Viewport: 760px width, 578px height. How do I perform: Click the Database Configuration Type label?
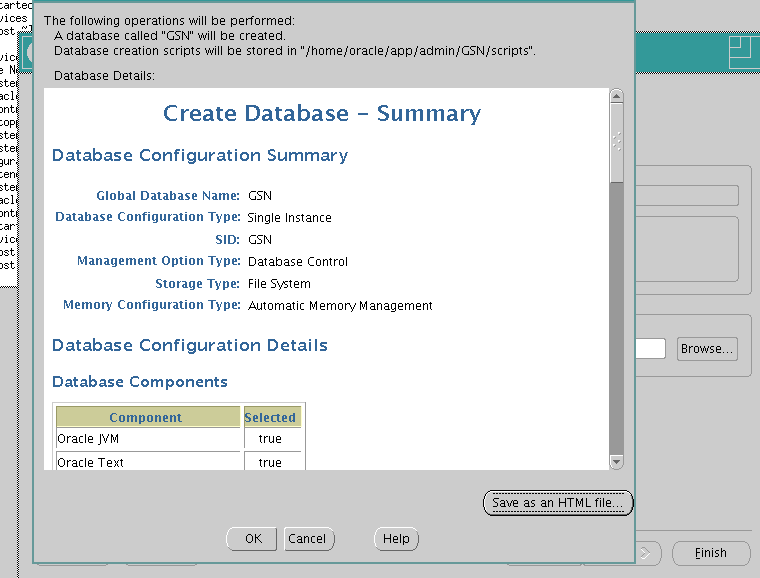click(148, 217)
